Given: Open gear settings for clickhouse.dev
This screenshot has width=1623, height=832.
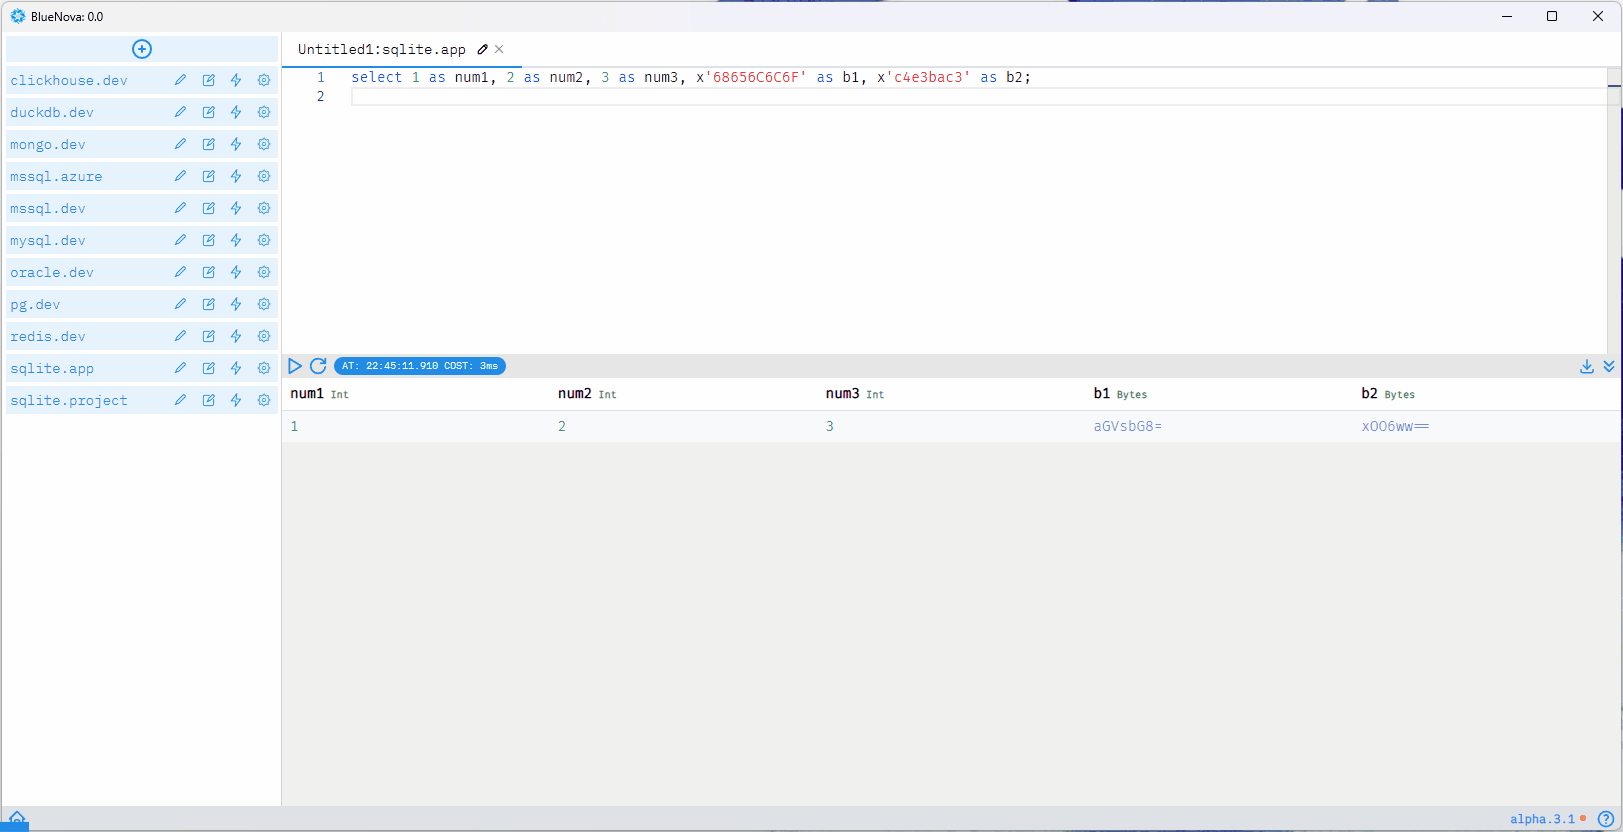Looking at the screenshot, I should click(264, 80).
